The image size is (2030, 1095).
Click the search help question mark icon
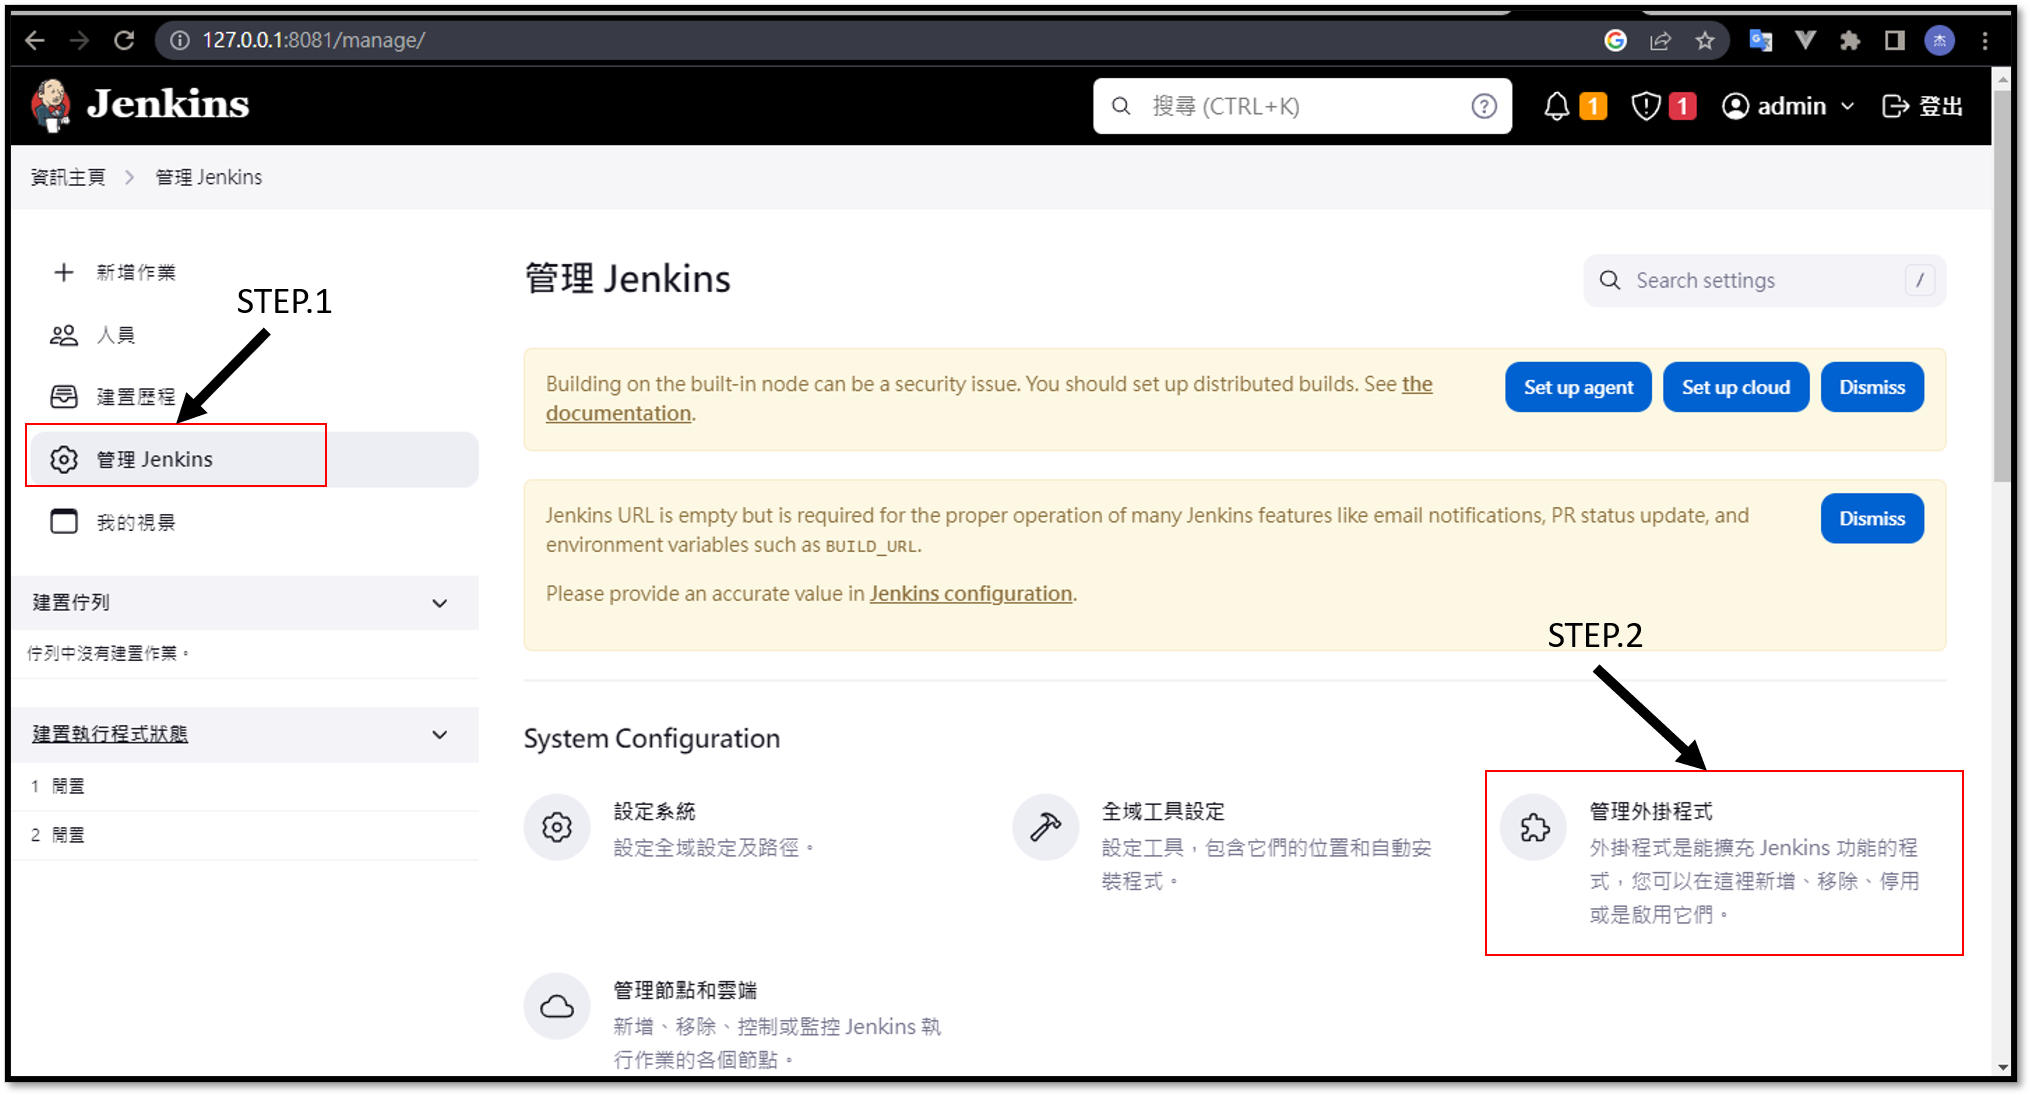[1484, 106]
